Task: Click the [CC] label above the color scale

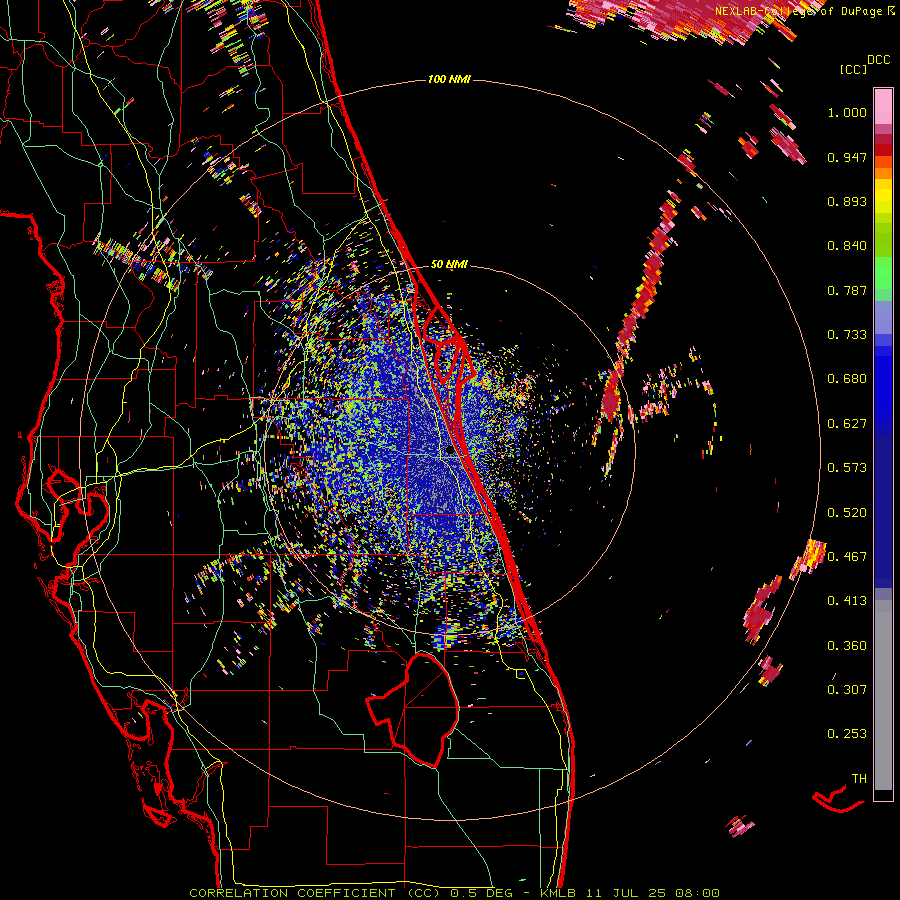Action: (853, 69)
